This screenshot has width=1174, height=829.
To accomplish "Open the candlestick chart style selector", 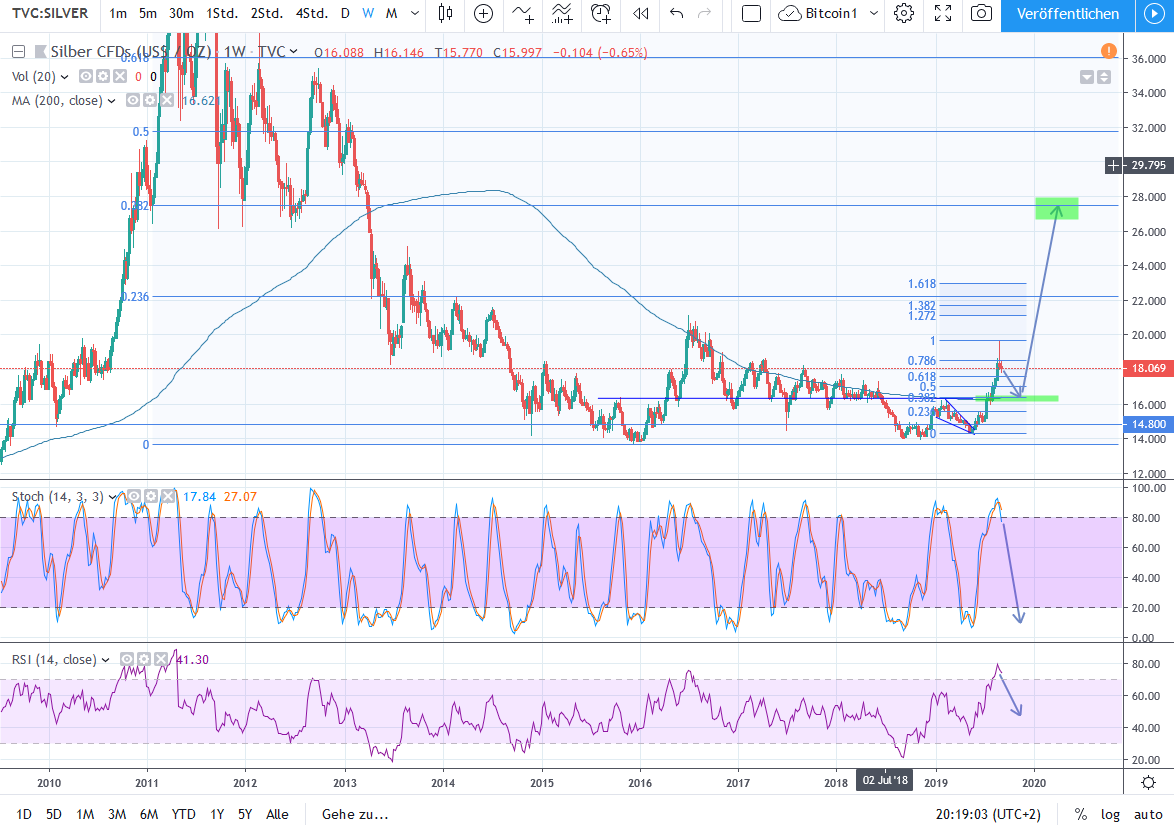I will 446,13.
